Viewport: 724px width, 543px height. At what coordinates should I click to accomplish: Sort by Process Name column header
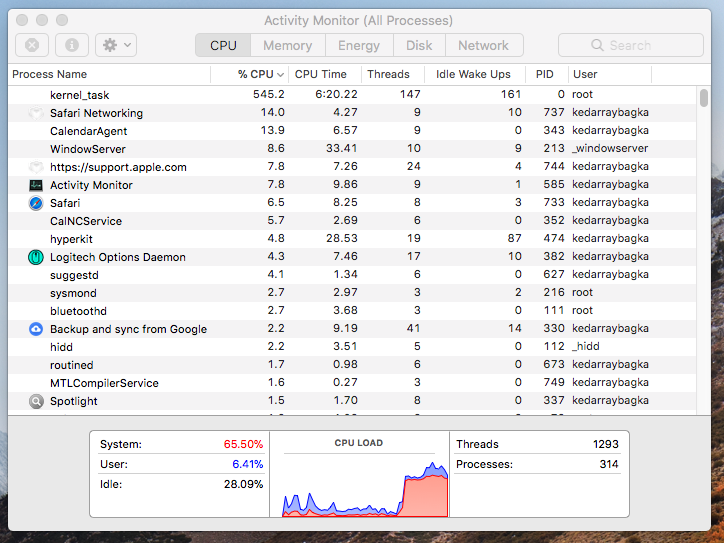[x=109, y=74]
